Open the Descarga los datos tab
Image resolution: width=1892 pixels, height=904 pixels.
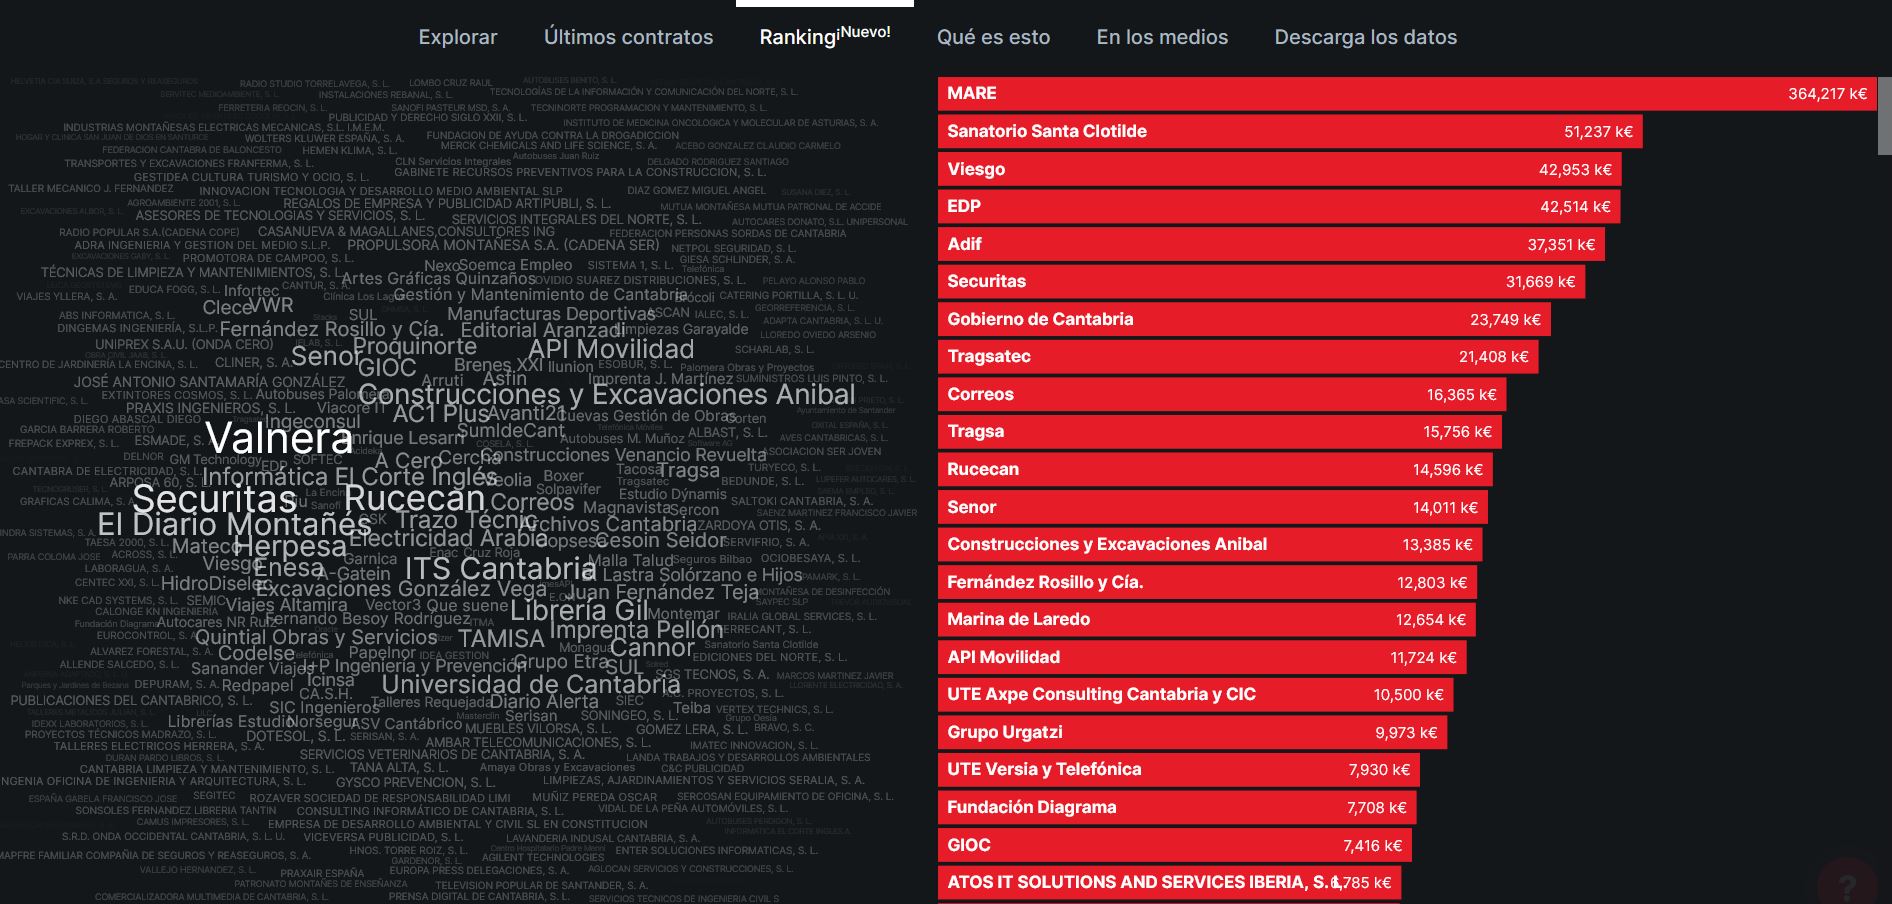click(x=1365, y=37)
